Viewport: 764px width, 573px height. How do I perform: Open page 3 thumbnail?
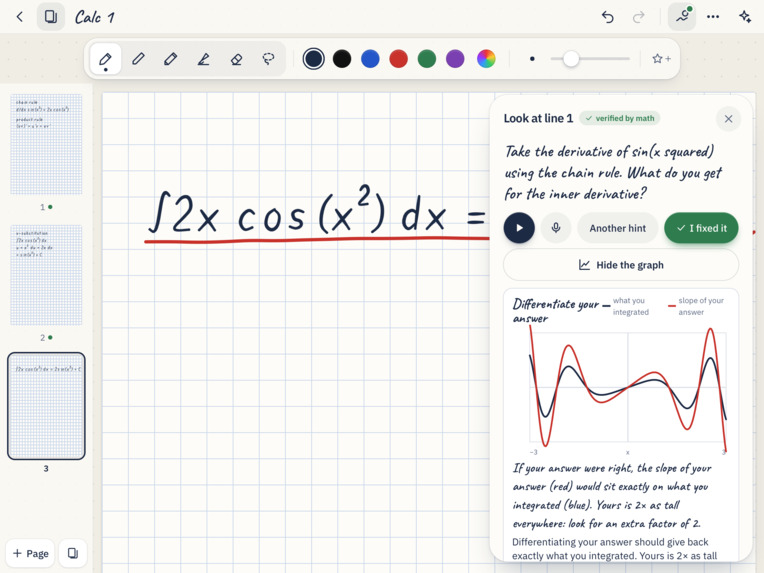(46, 406)
